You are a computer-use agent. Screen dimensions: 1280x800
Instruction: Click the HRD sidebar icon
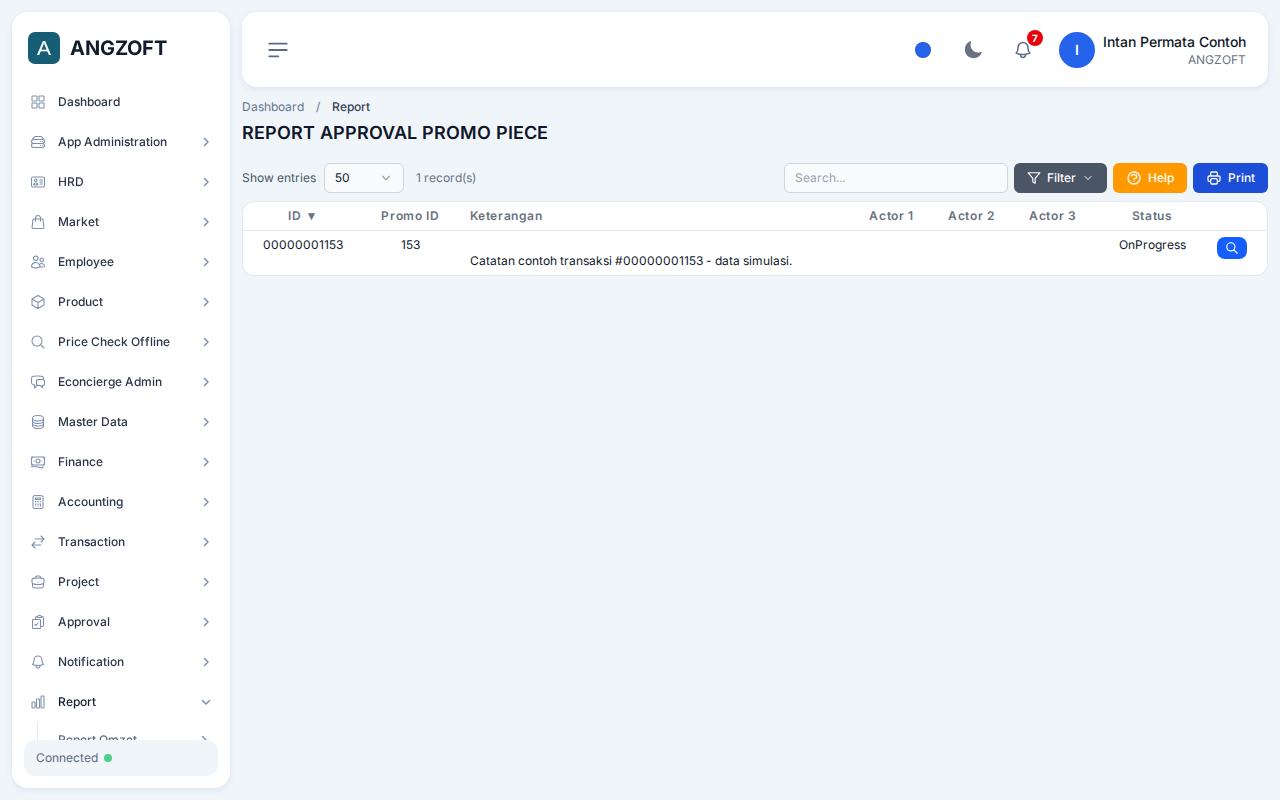pos(38,182)
